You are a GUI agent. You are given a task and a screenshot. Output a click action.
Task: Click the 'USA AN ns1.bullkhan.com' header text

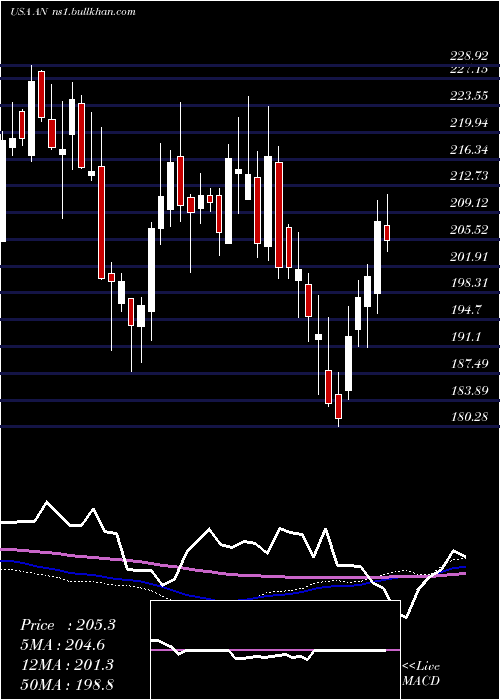72,12
